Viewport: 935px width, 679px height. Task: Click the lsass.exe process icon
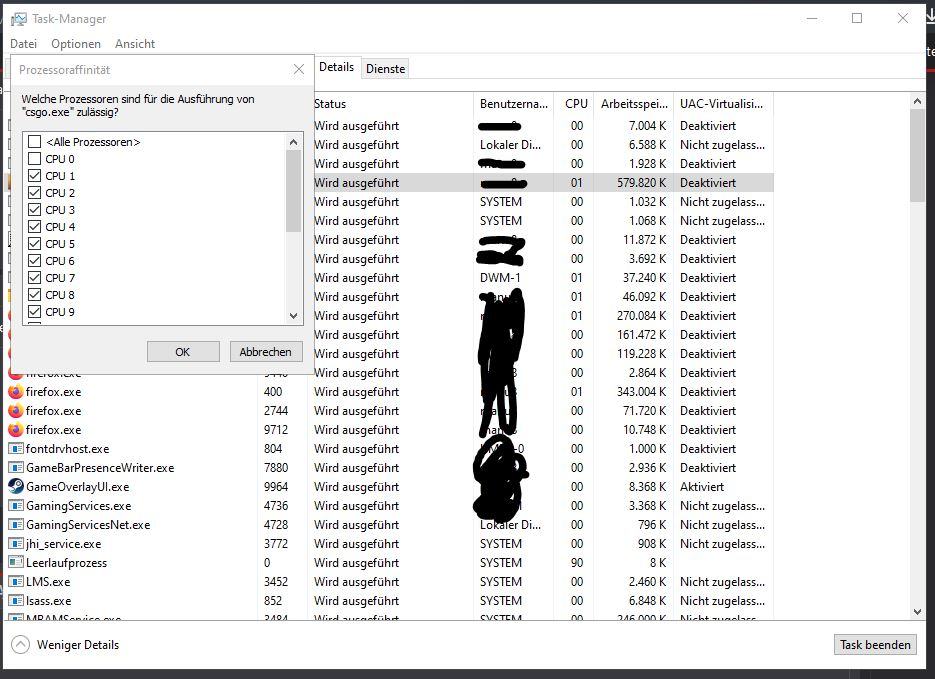point(16,600)
